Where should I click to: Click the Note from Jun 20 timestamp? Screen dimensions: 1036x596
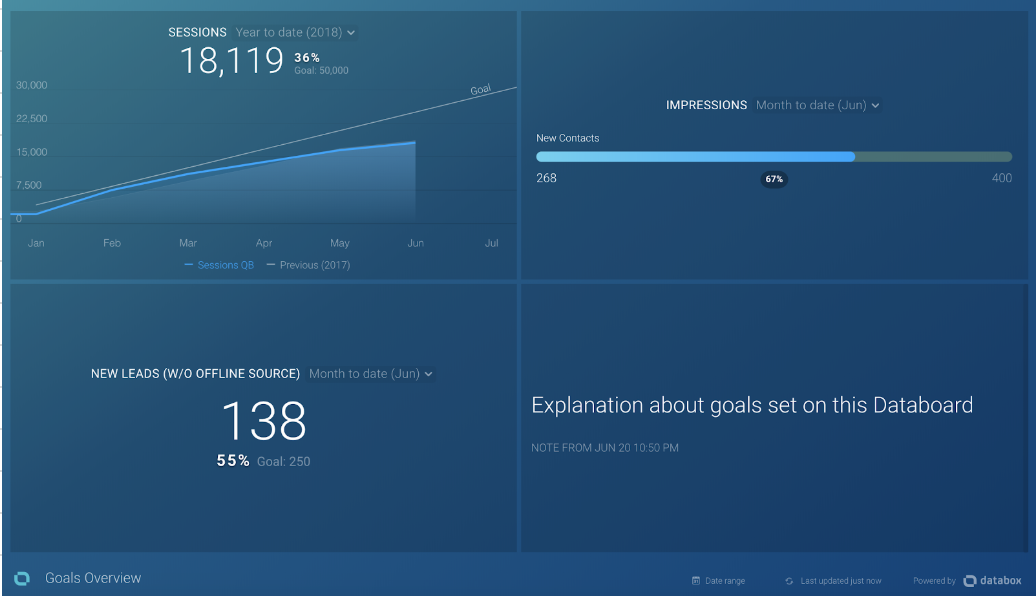(605, 448)
